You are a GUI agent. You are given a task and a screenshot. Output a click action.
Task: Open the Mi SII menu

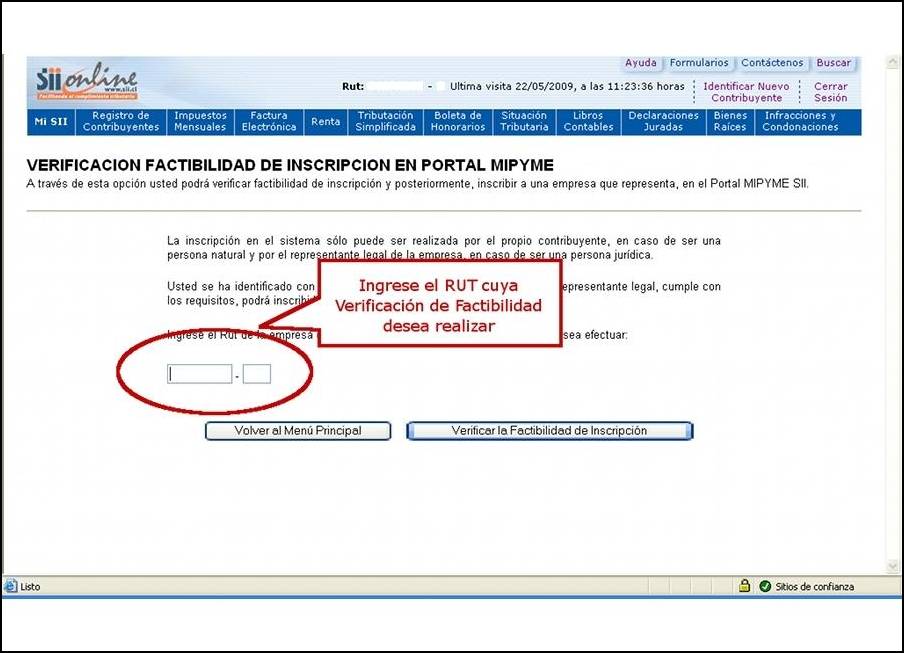tap(51, 122)
